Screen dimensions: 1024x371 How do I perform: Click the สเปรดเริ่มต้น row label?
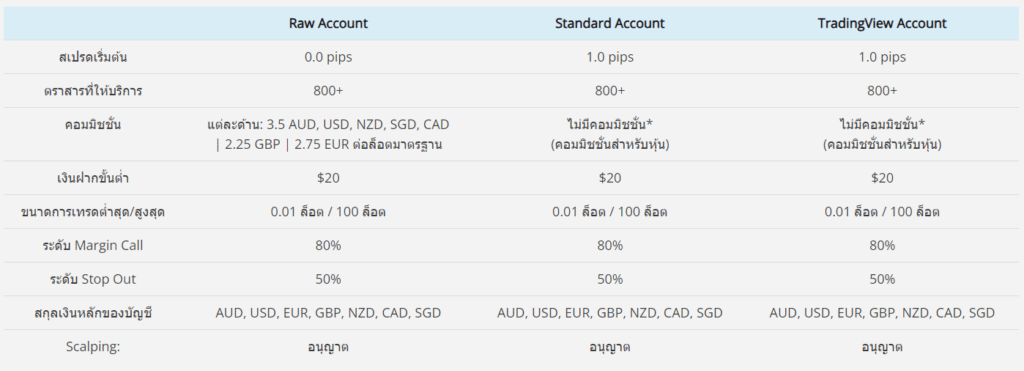pyautogui.click(x=93, y=57)
